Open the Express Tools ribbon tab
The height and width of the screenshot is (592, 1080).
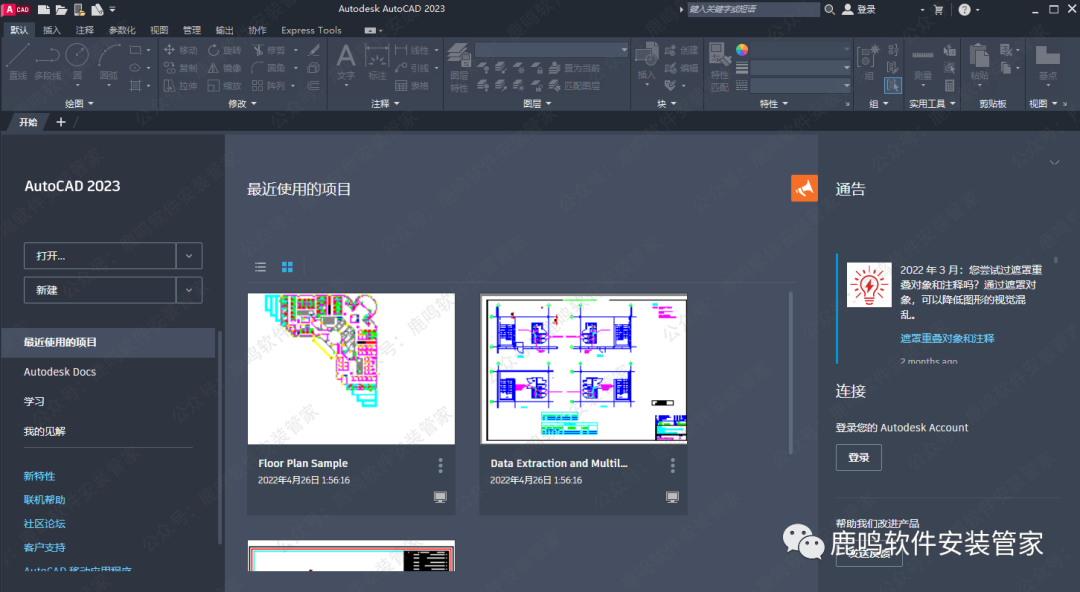point(311,30)
